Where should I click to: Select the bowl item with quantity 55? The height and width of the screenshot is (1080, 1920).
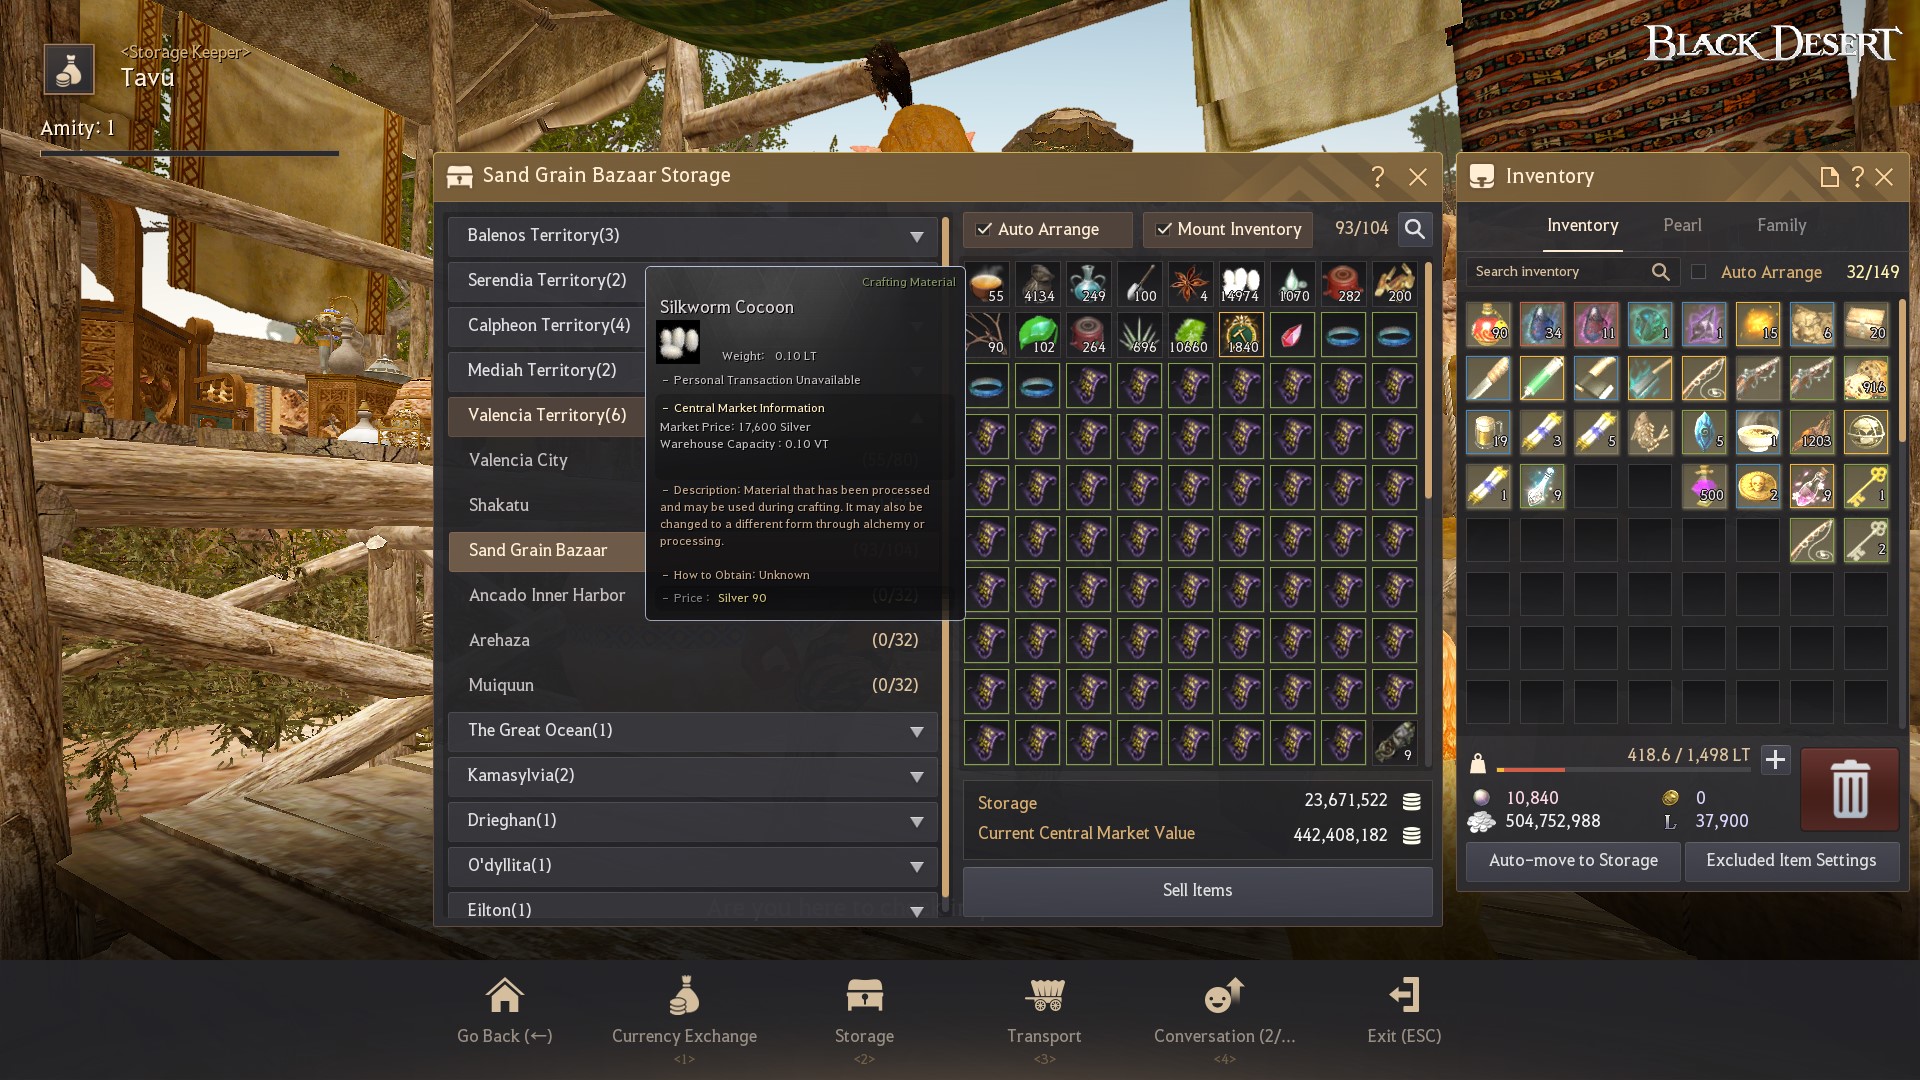coord(987,284)
